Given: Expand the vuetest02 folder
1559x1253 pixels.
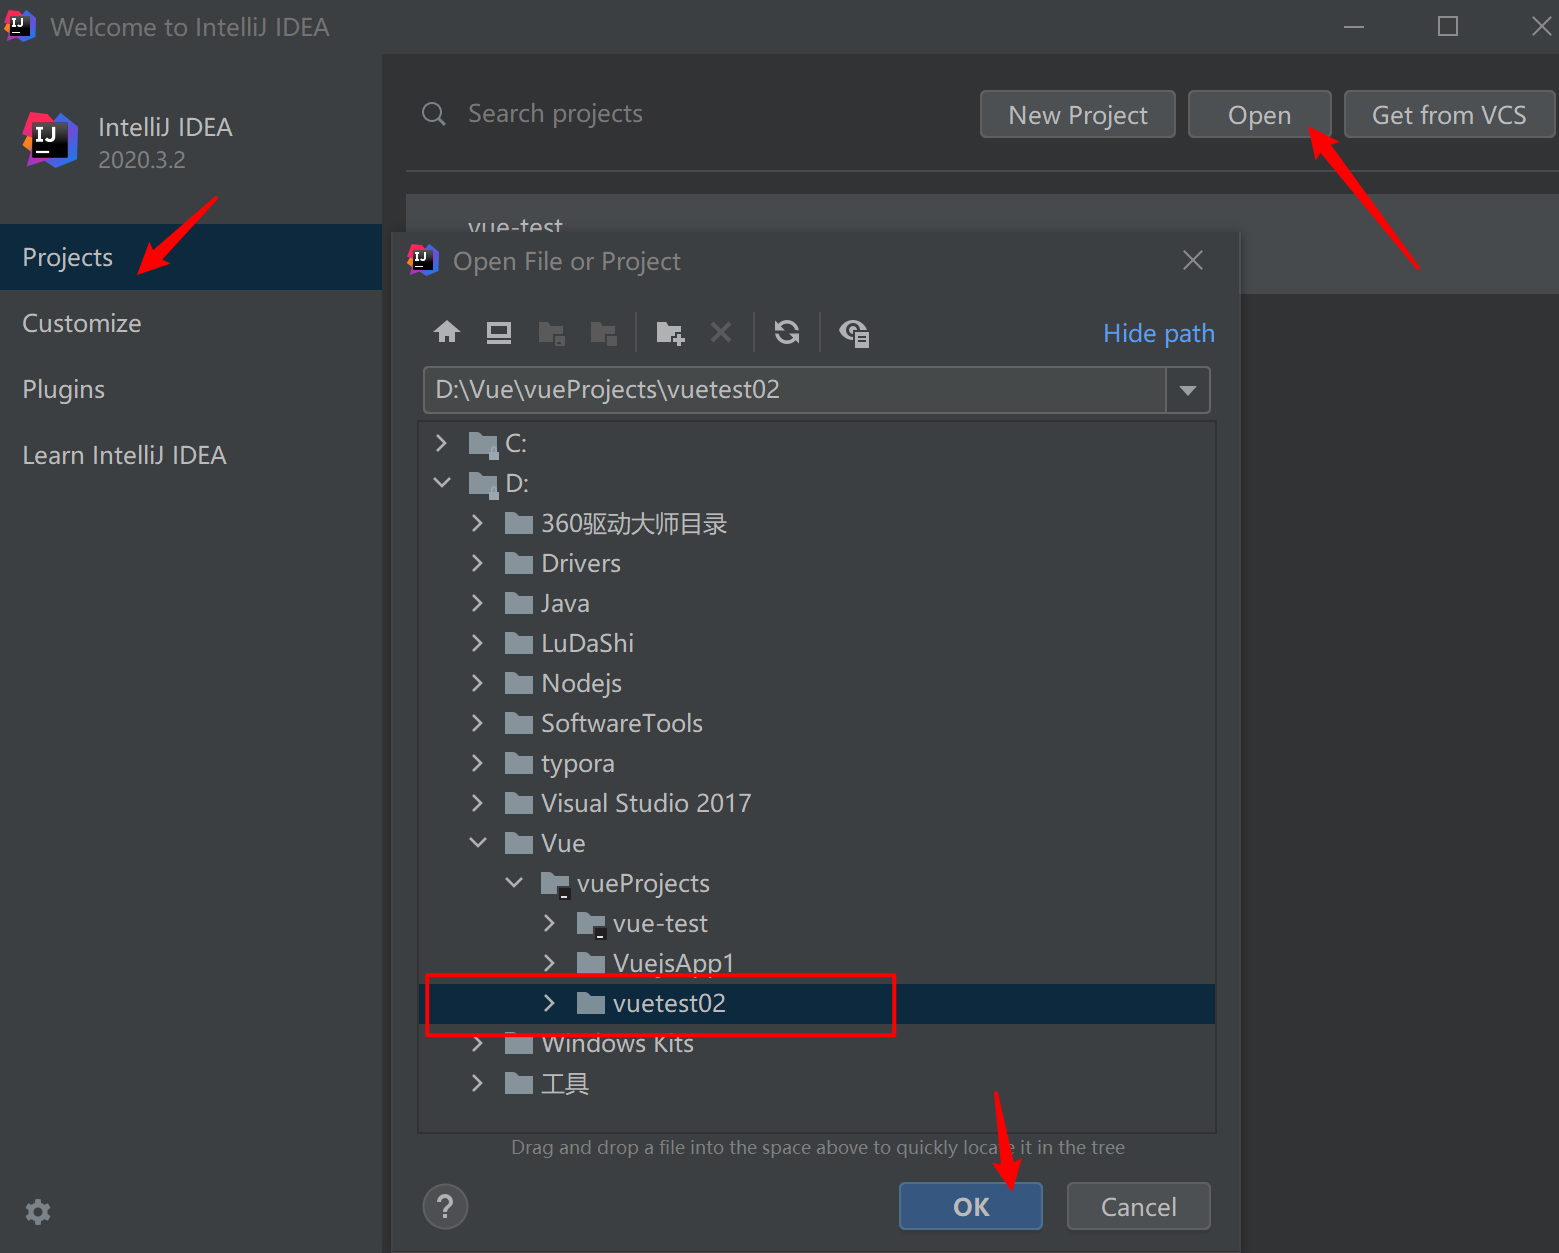Looking at the screenshot, I should point(549,1003).
